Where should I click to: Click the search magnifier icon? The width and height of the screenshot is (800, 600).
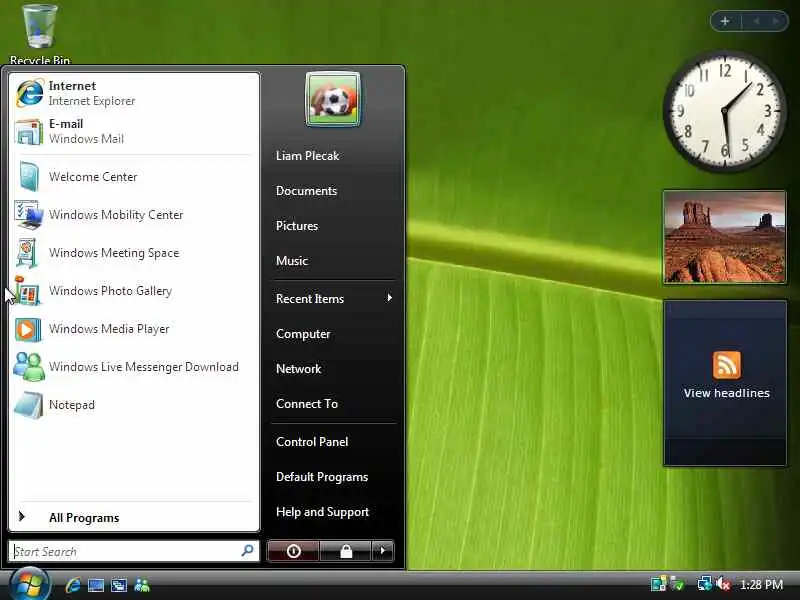[247, 551]
